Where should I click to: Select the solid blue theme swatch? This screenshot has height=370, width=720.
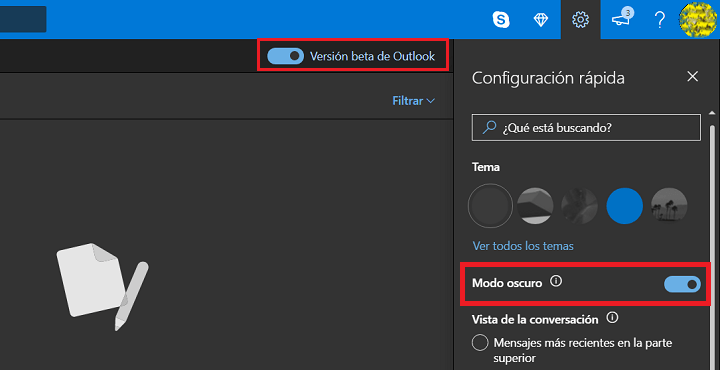(x=624, y=206)
